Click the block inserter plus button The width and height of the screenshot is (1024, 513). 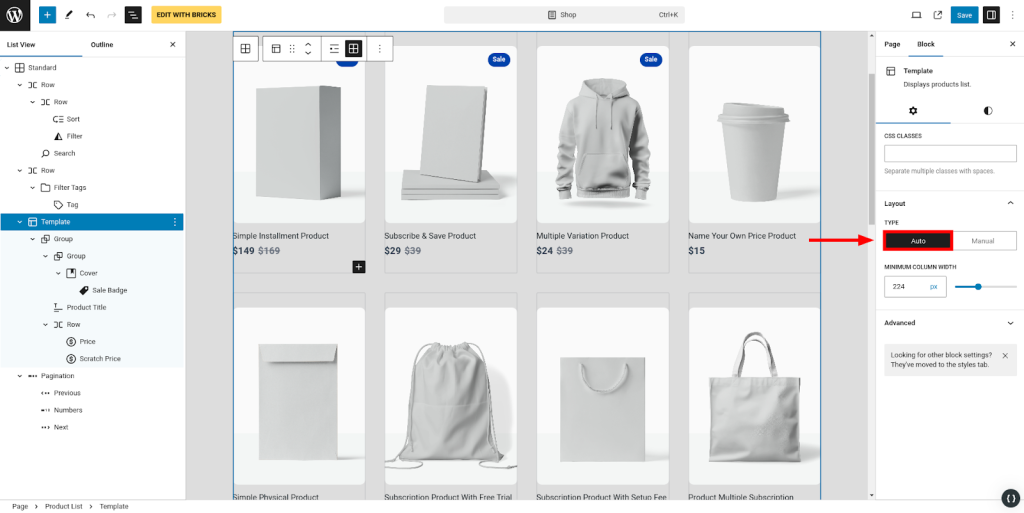[x=47, y=15]
